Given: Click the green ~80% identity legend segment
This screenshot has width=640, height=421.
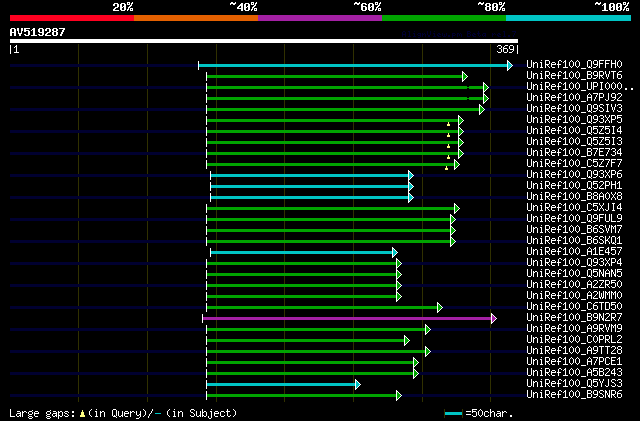Looking at the screenshot, I should tap(444, 18).
